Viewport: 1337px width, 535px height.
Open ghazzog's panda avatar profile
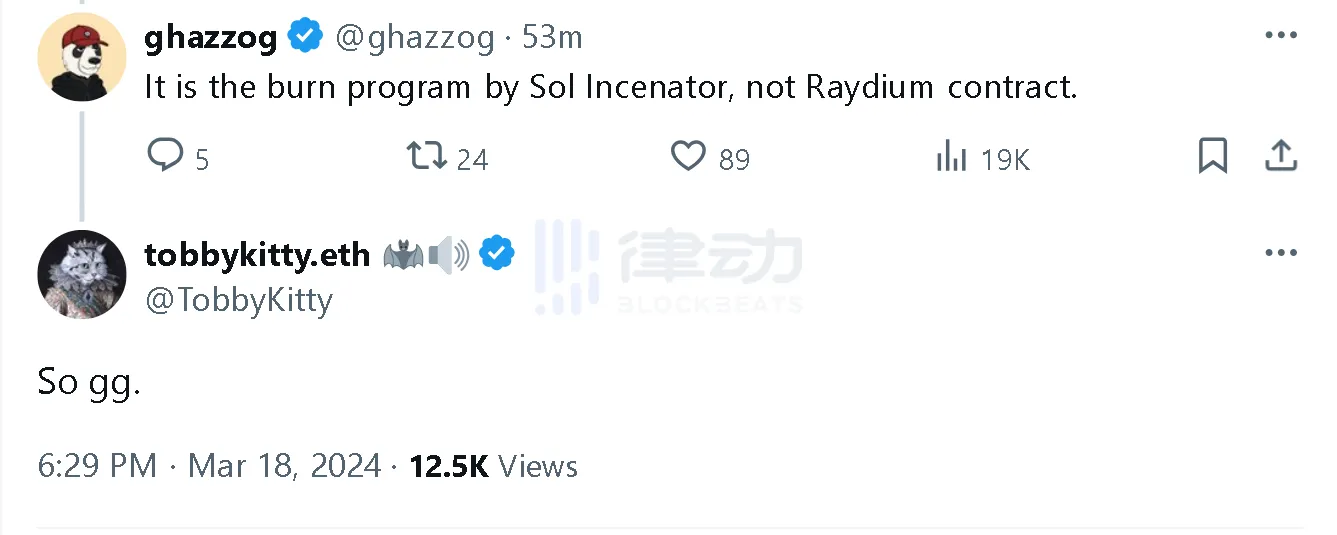[x=82, y=58]
